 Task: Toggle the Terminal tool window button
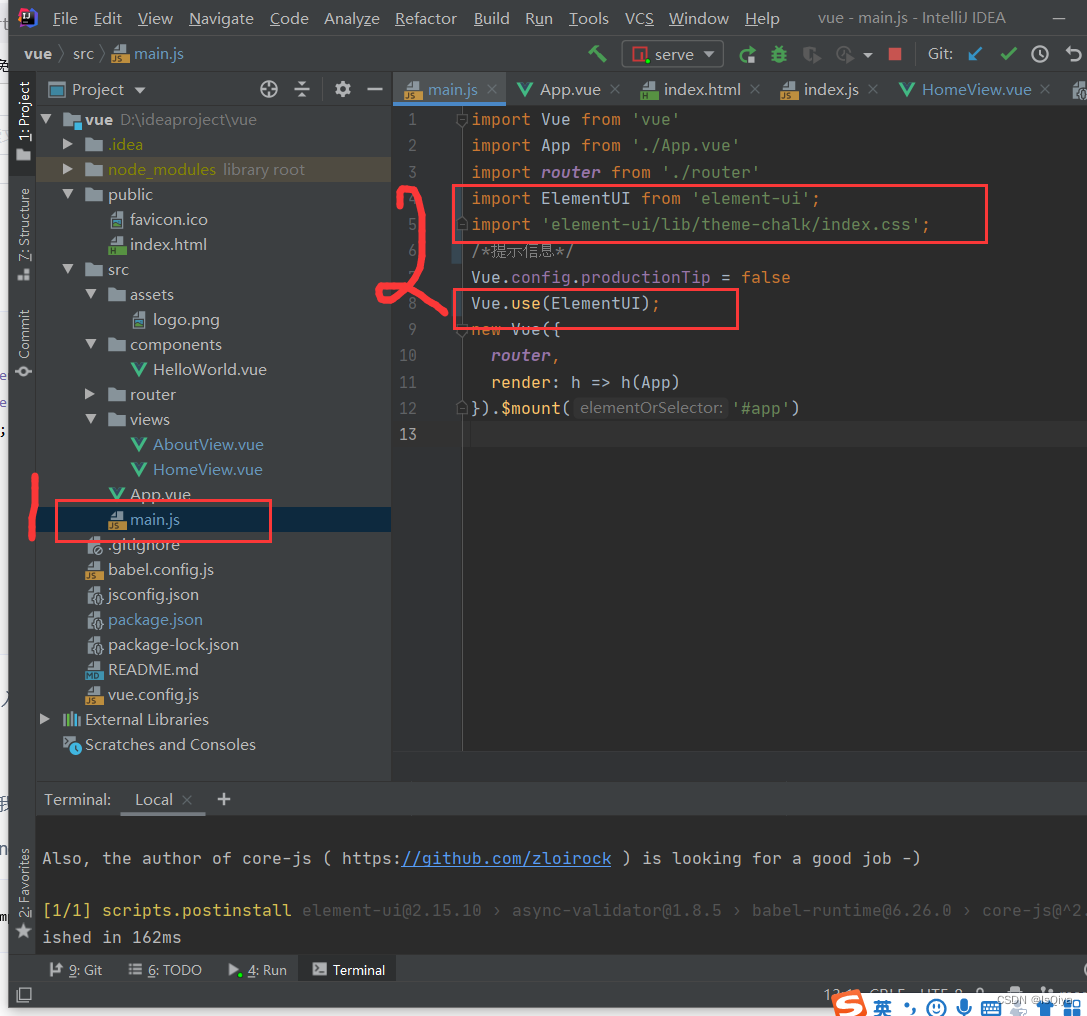coord(348,970)
